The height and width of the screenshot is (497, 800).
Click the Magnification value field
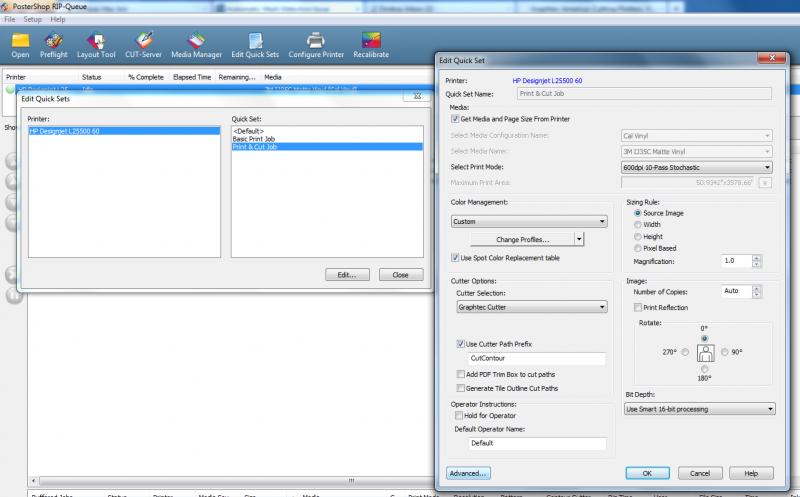coord(737,261)
